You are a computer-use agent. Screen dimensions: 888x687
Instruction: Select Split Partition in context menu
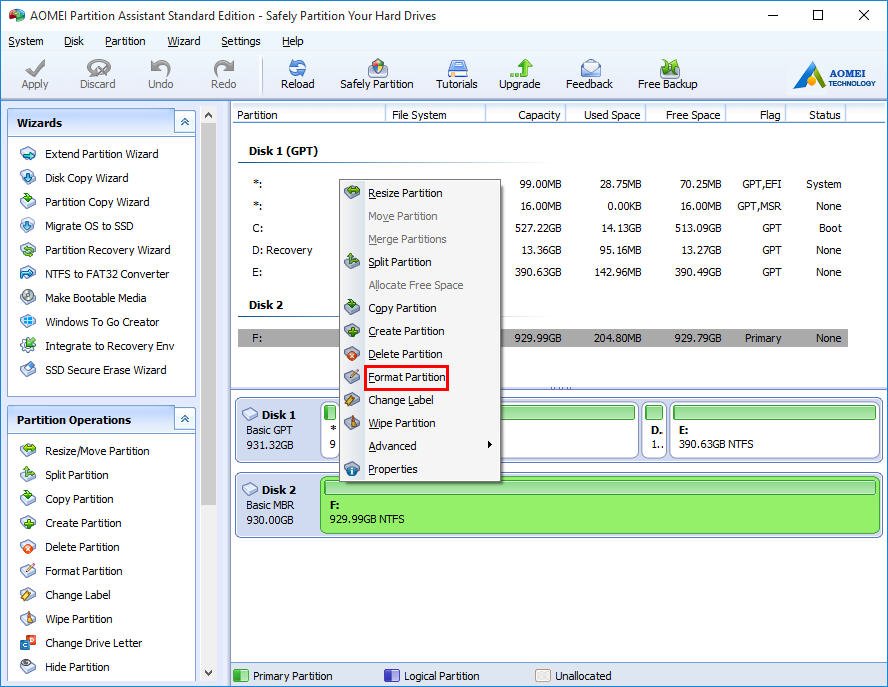click(x=420, y=262)
